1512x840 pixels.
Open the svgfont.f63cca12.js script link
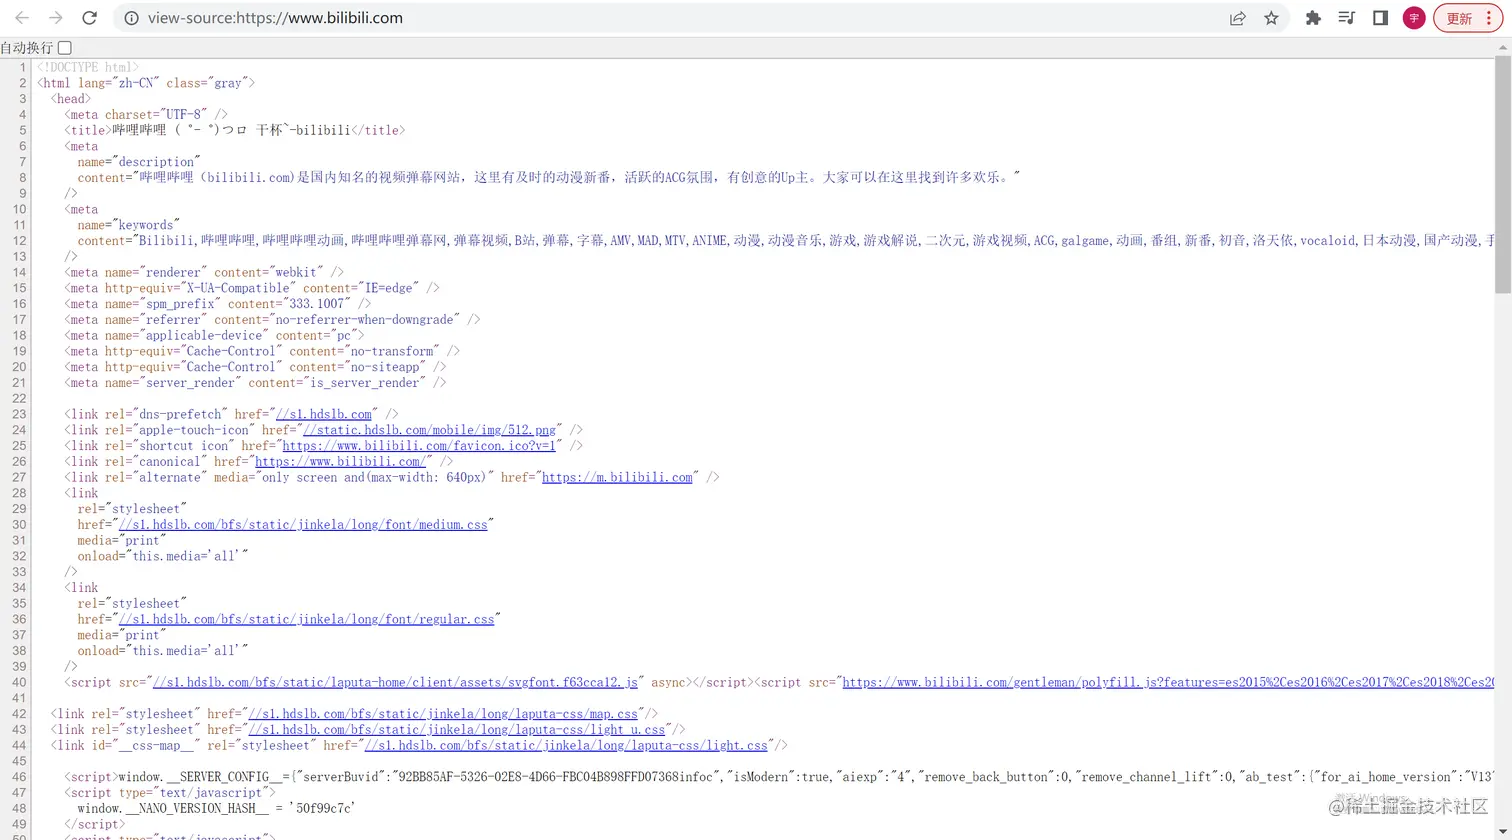(395, 683)
